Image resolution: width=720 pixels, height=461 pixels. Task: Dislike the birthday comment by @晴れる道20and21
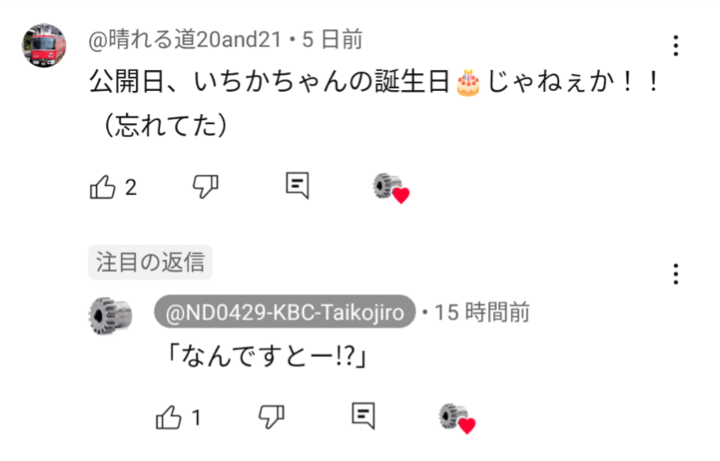pyautogui.click(x=205, y=186)
